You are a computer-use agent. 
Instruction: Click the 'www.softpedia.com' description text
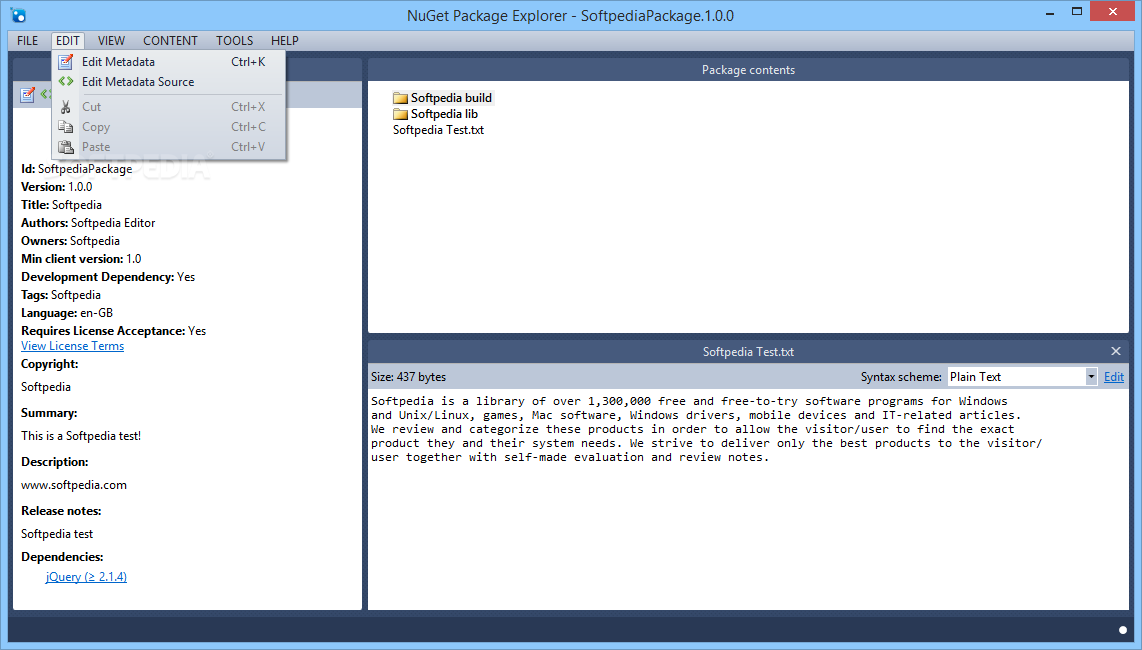coord(74,485)
